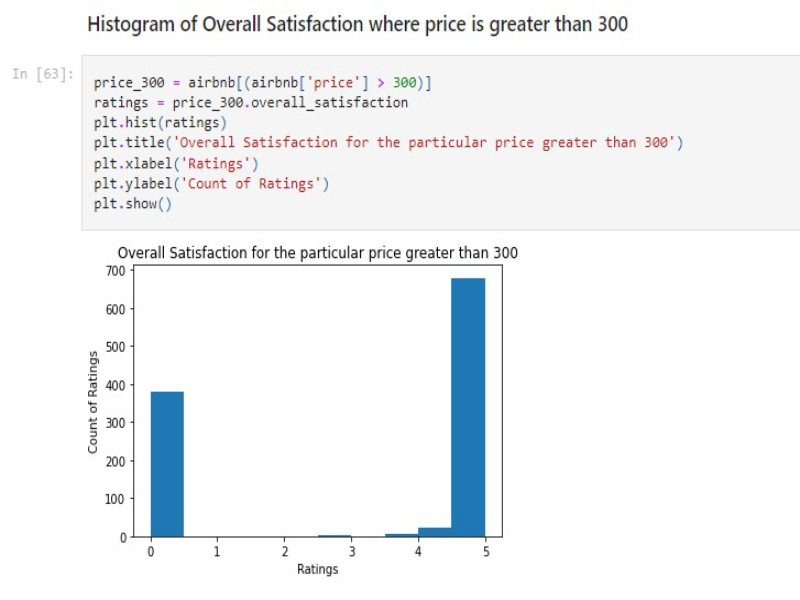Click the plt.title code line
This screenshot has width=800, height=600.
tap(388, 142)
